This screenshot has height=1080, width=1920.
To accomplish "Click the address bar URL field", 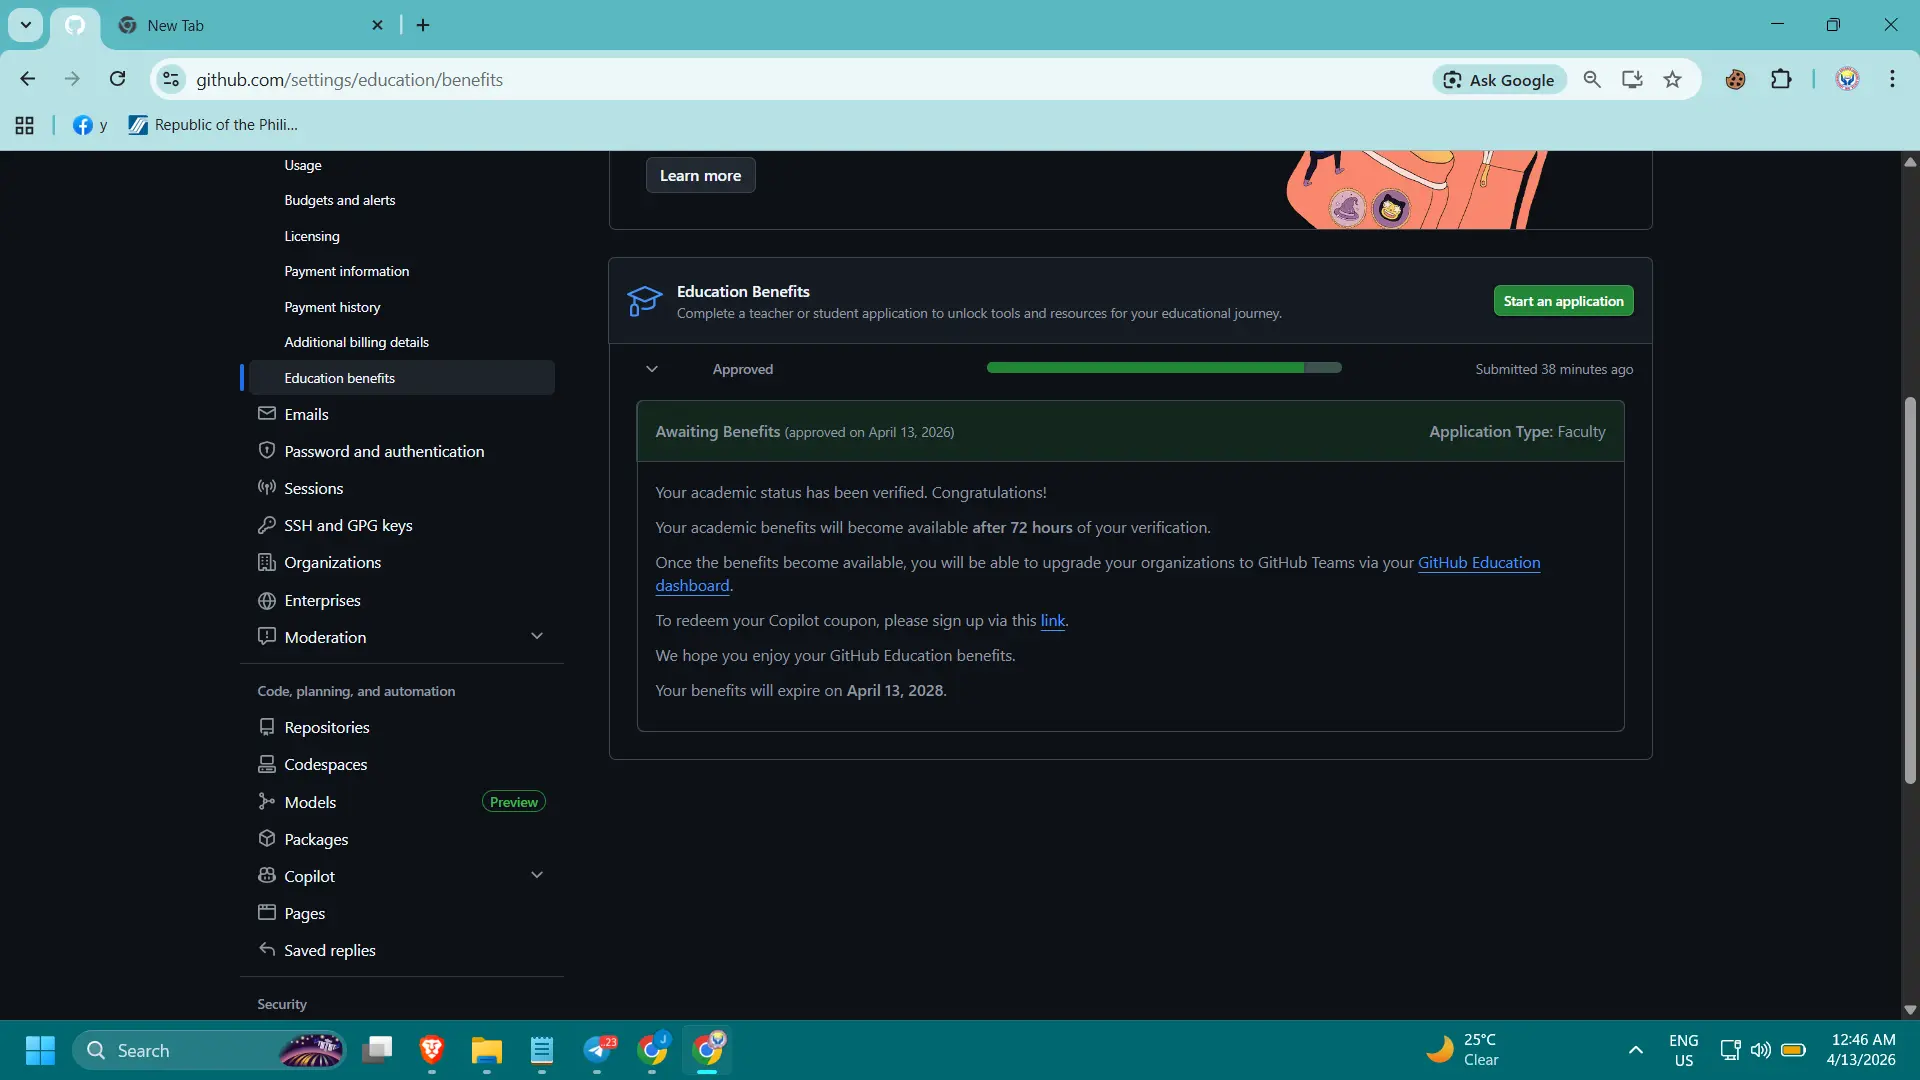I will [800, 80].
